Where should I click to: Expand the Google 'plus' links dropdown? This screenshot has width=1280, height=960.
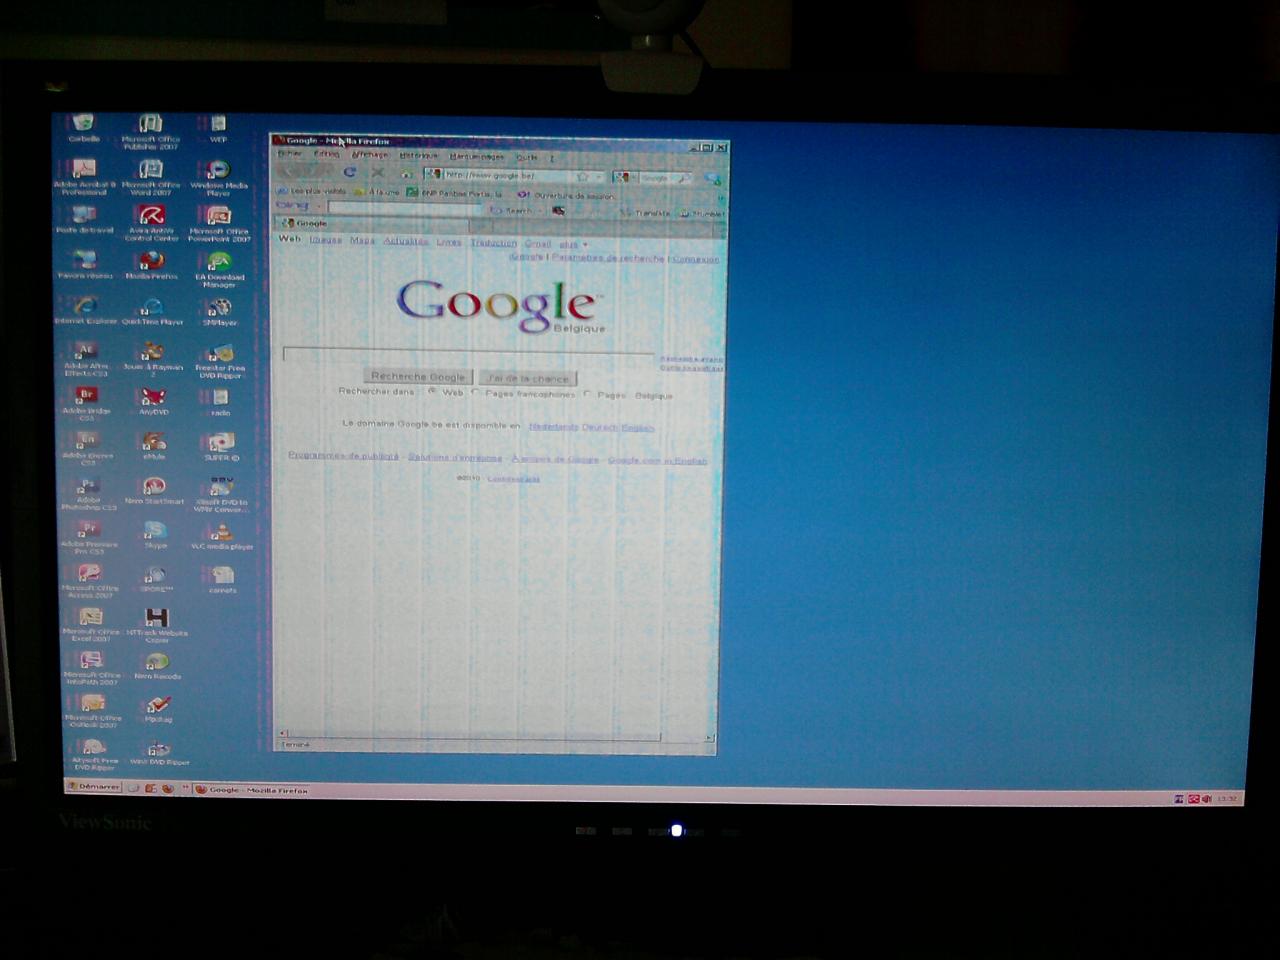point(573,244)
